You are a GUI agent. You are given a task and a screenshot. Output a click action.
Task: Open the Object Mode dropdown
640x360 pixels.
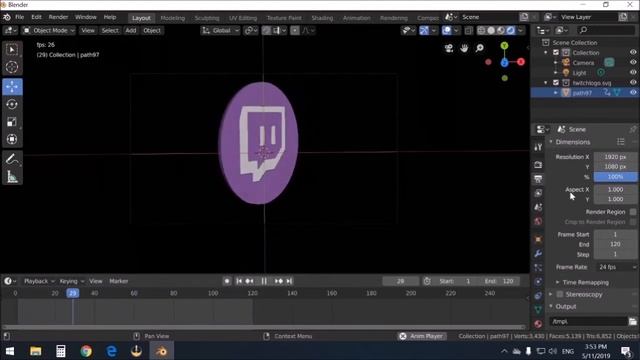coord(49,31)
